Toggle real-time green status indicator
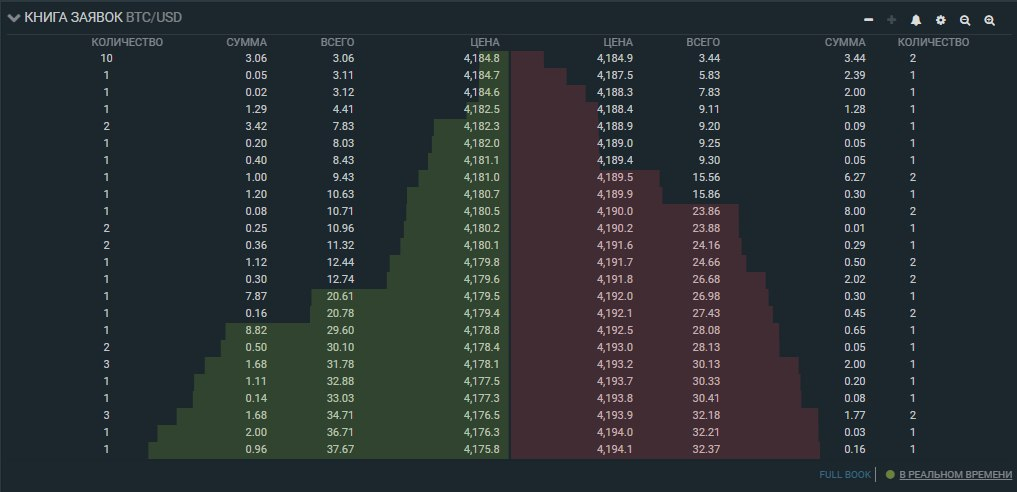Viewport: 1017px width, 492px height. [x=889, y=474]
